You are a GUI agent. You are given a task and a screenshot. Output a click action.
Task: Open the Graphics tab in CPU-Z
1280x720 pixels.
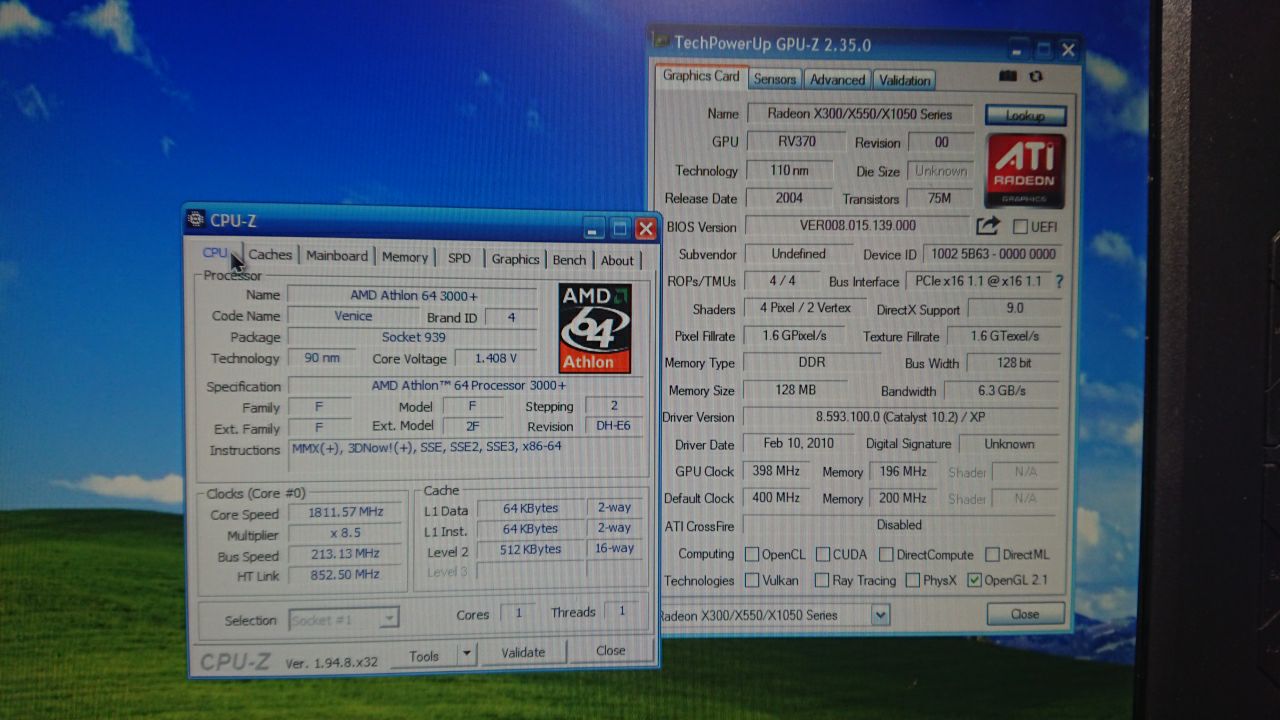pyautogui.click(x=516, y=259)
